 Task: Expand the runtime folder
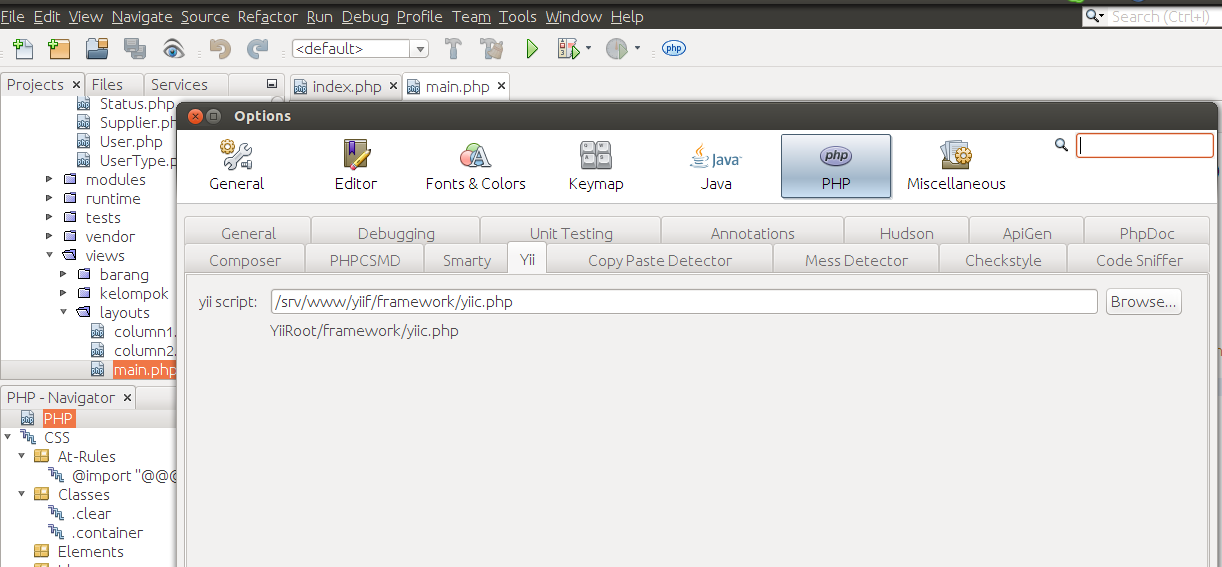click(x=50, y=198)
